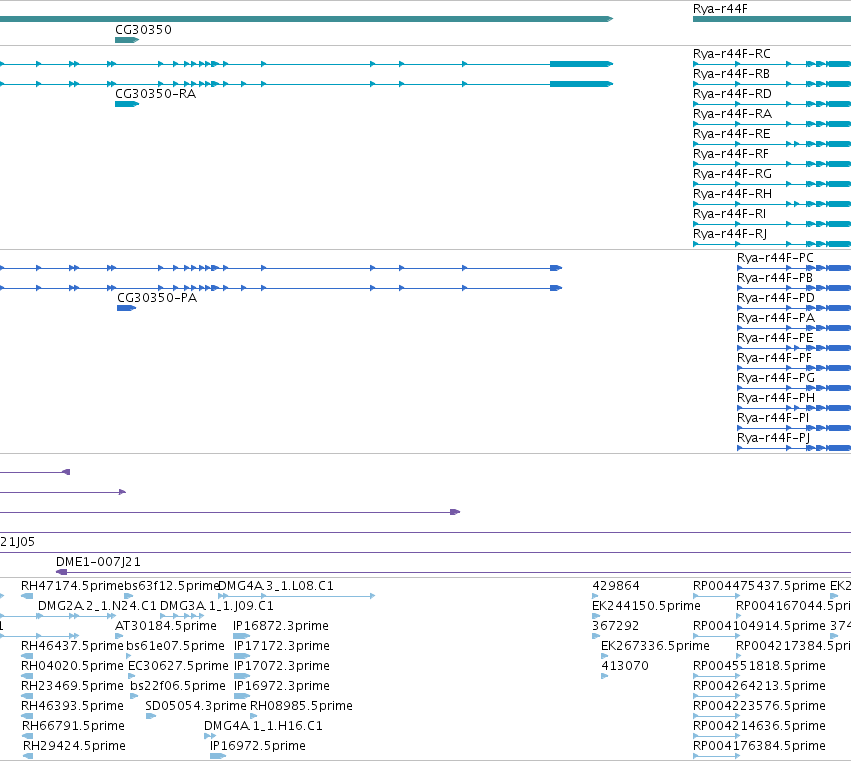Click EST RP004475437.5prime
The width and height of the screenshot is (851, 761).
coord(759,586)
